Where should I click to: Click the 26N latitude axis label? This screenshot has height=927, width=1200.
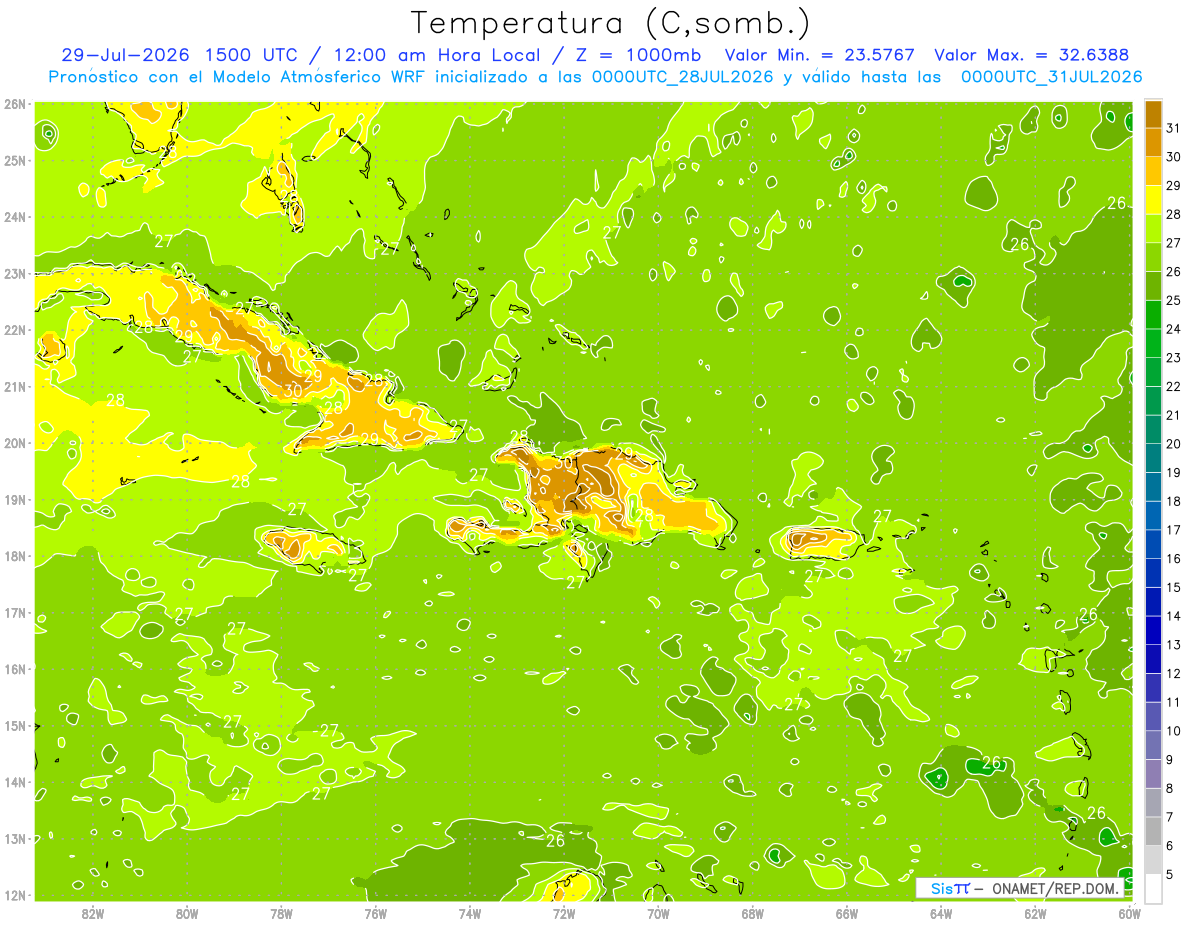click(15, 104)
